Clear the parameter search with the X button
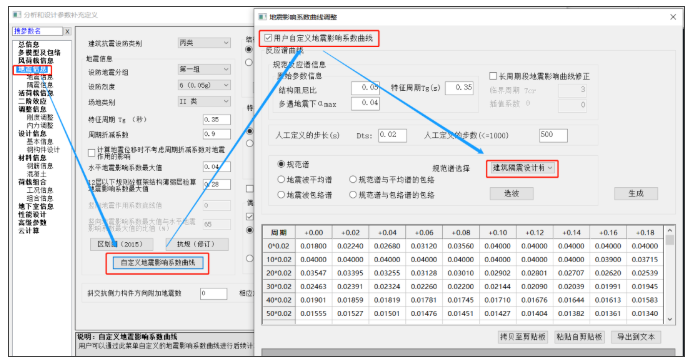691x363 pixels. 67,31
